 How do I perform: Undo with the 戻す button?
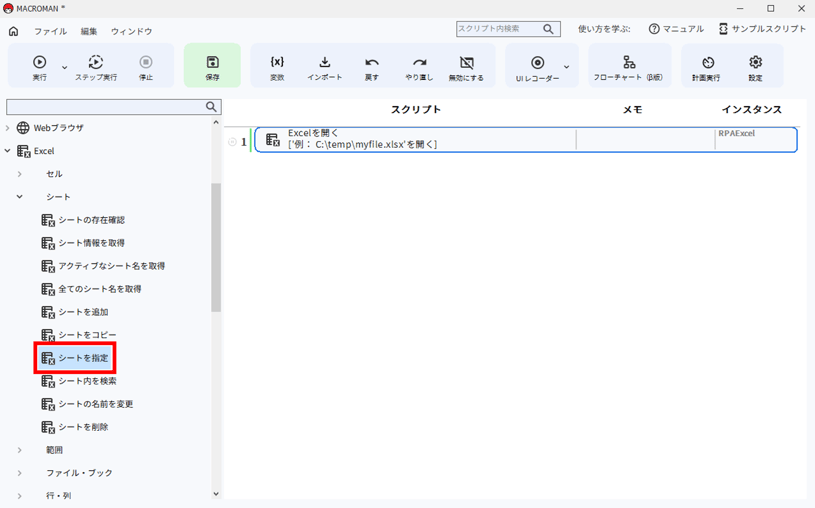pyautogui.click(x=372, y=68)
